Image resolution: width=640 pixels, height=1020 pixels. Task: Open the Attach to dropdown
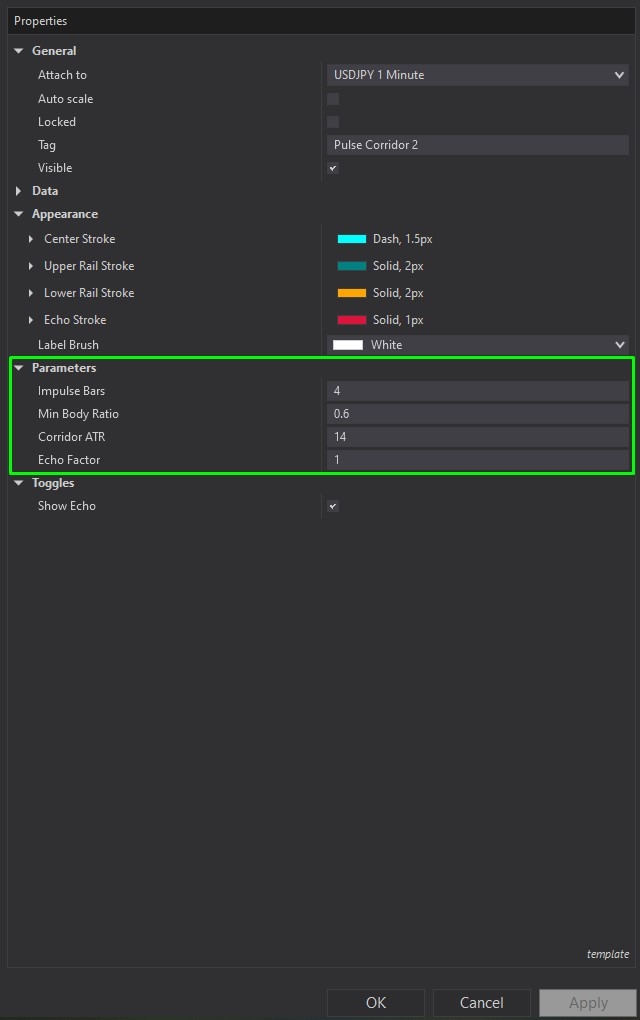coord(477,75)
